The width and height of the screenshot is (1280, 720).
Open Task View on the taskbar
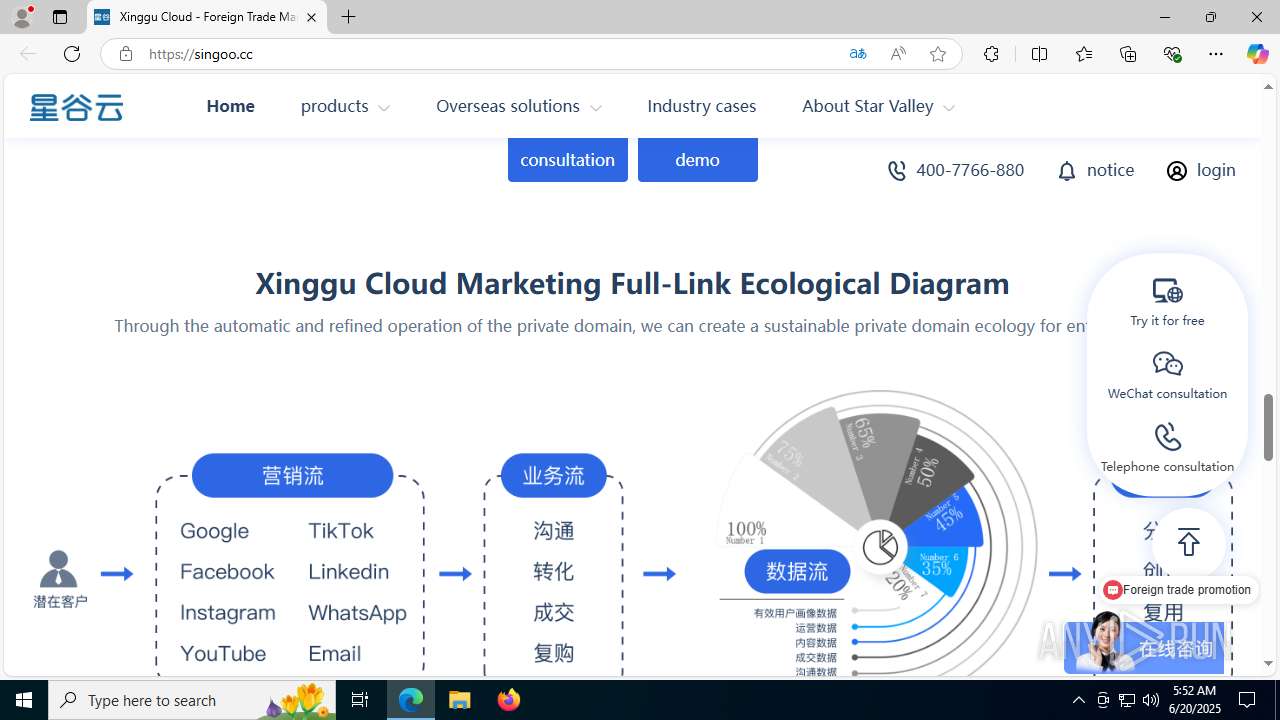pos(360,700)
